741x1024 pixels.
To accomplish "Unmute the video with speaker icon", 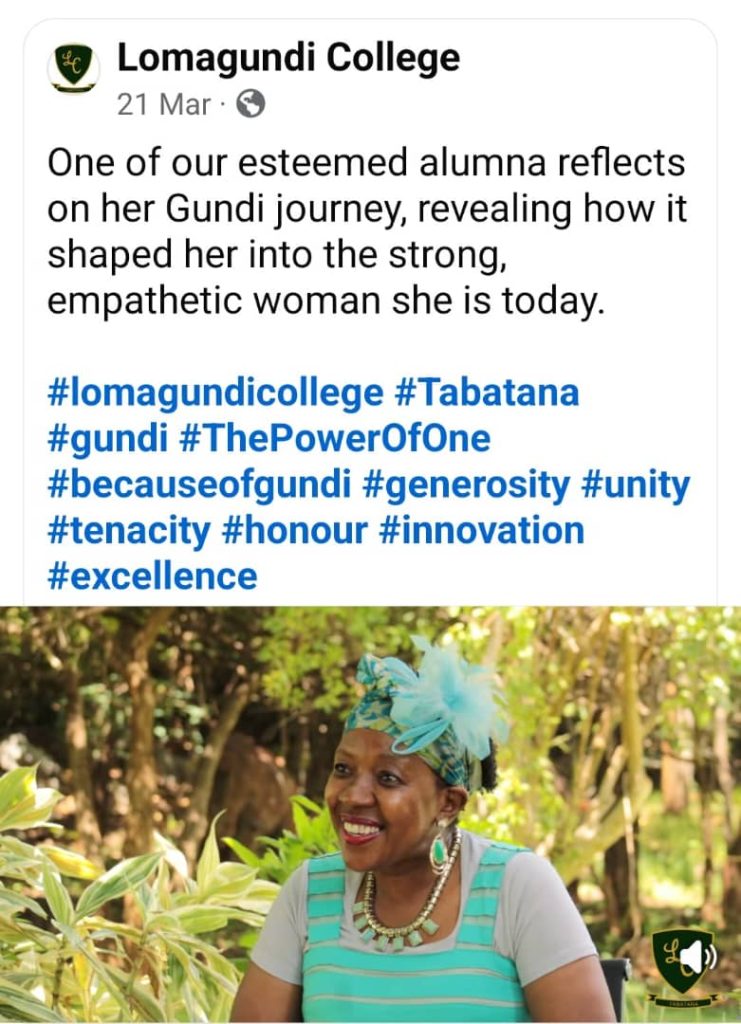I will (x=697, y=957).
